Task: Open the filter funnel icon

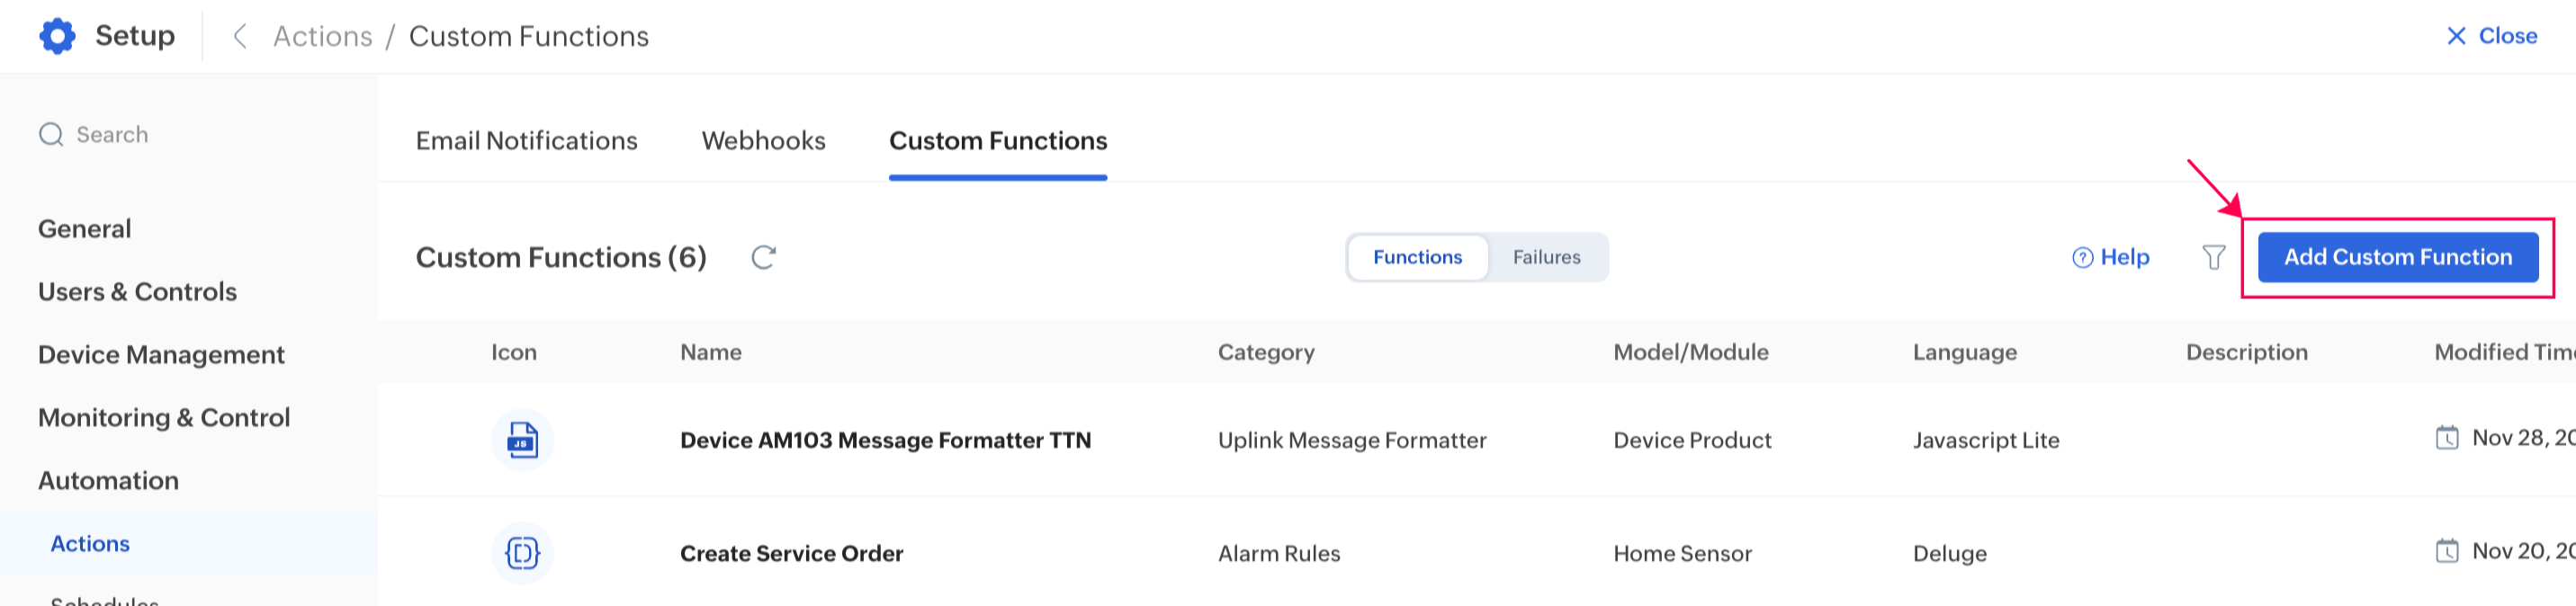Action: (2213, 258)
